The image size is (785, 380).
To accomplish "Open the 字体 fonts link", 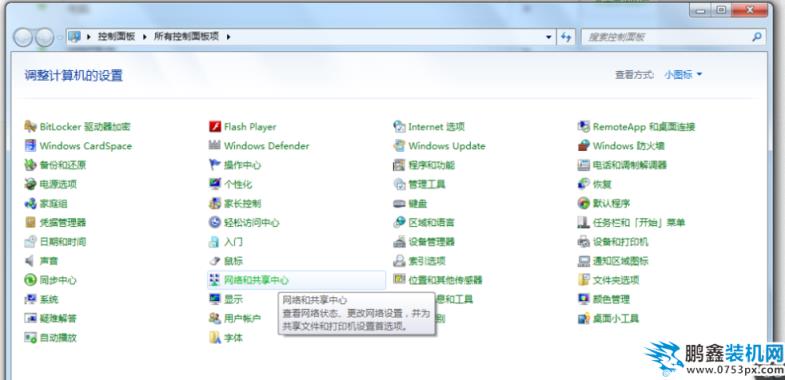I will click(x=233, y=337).
